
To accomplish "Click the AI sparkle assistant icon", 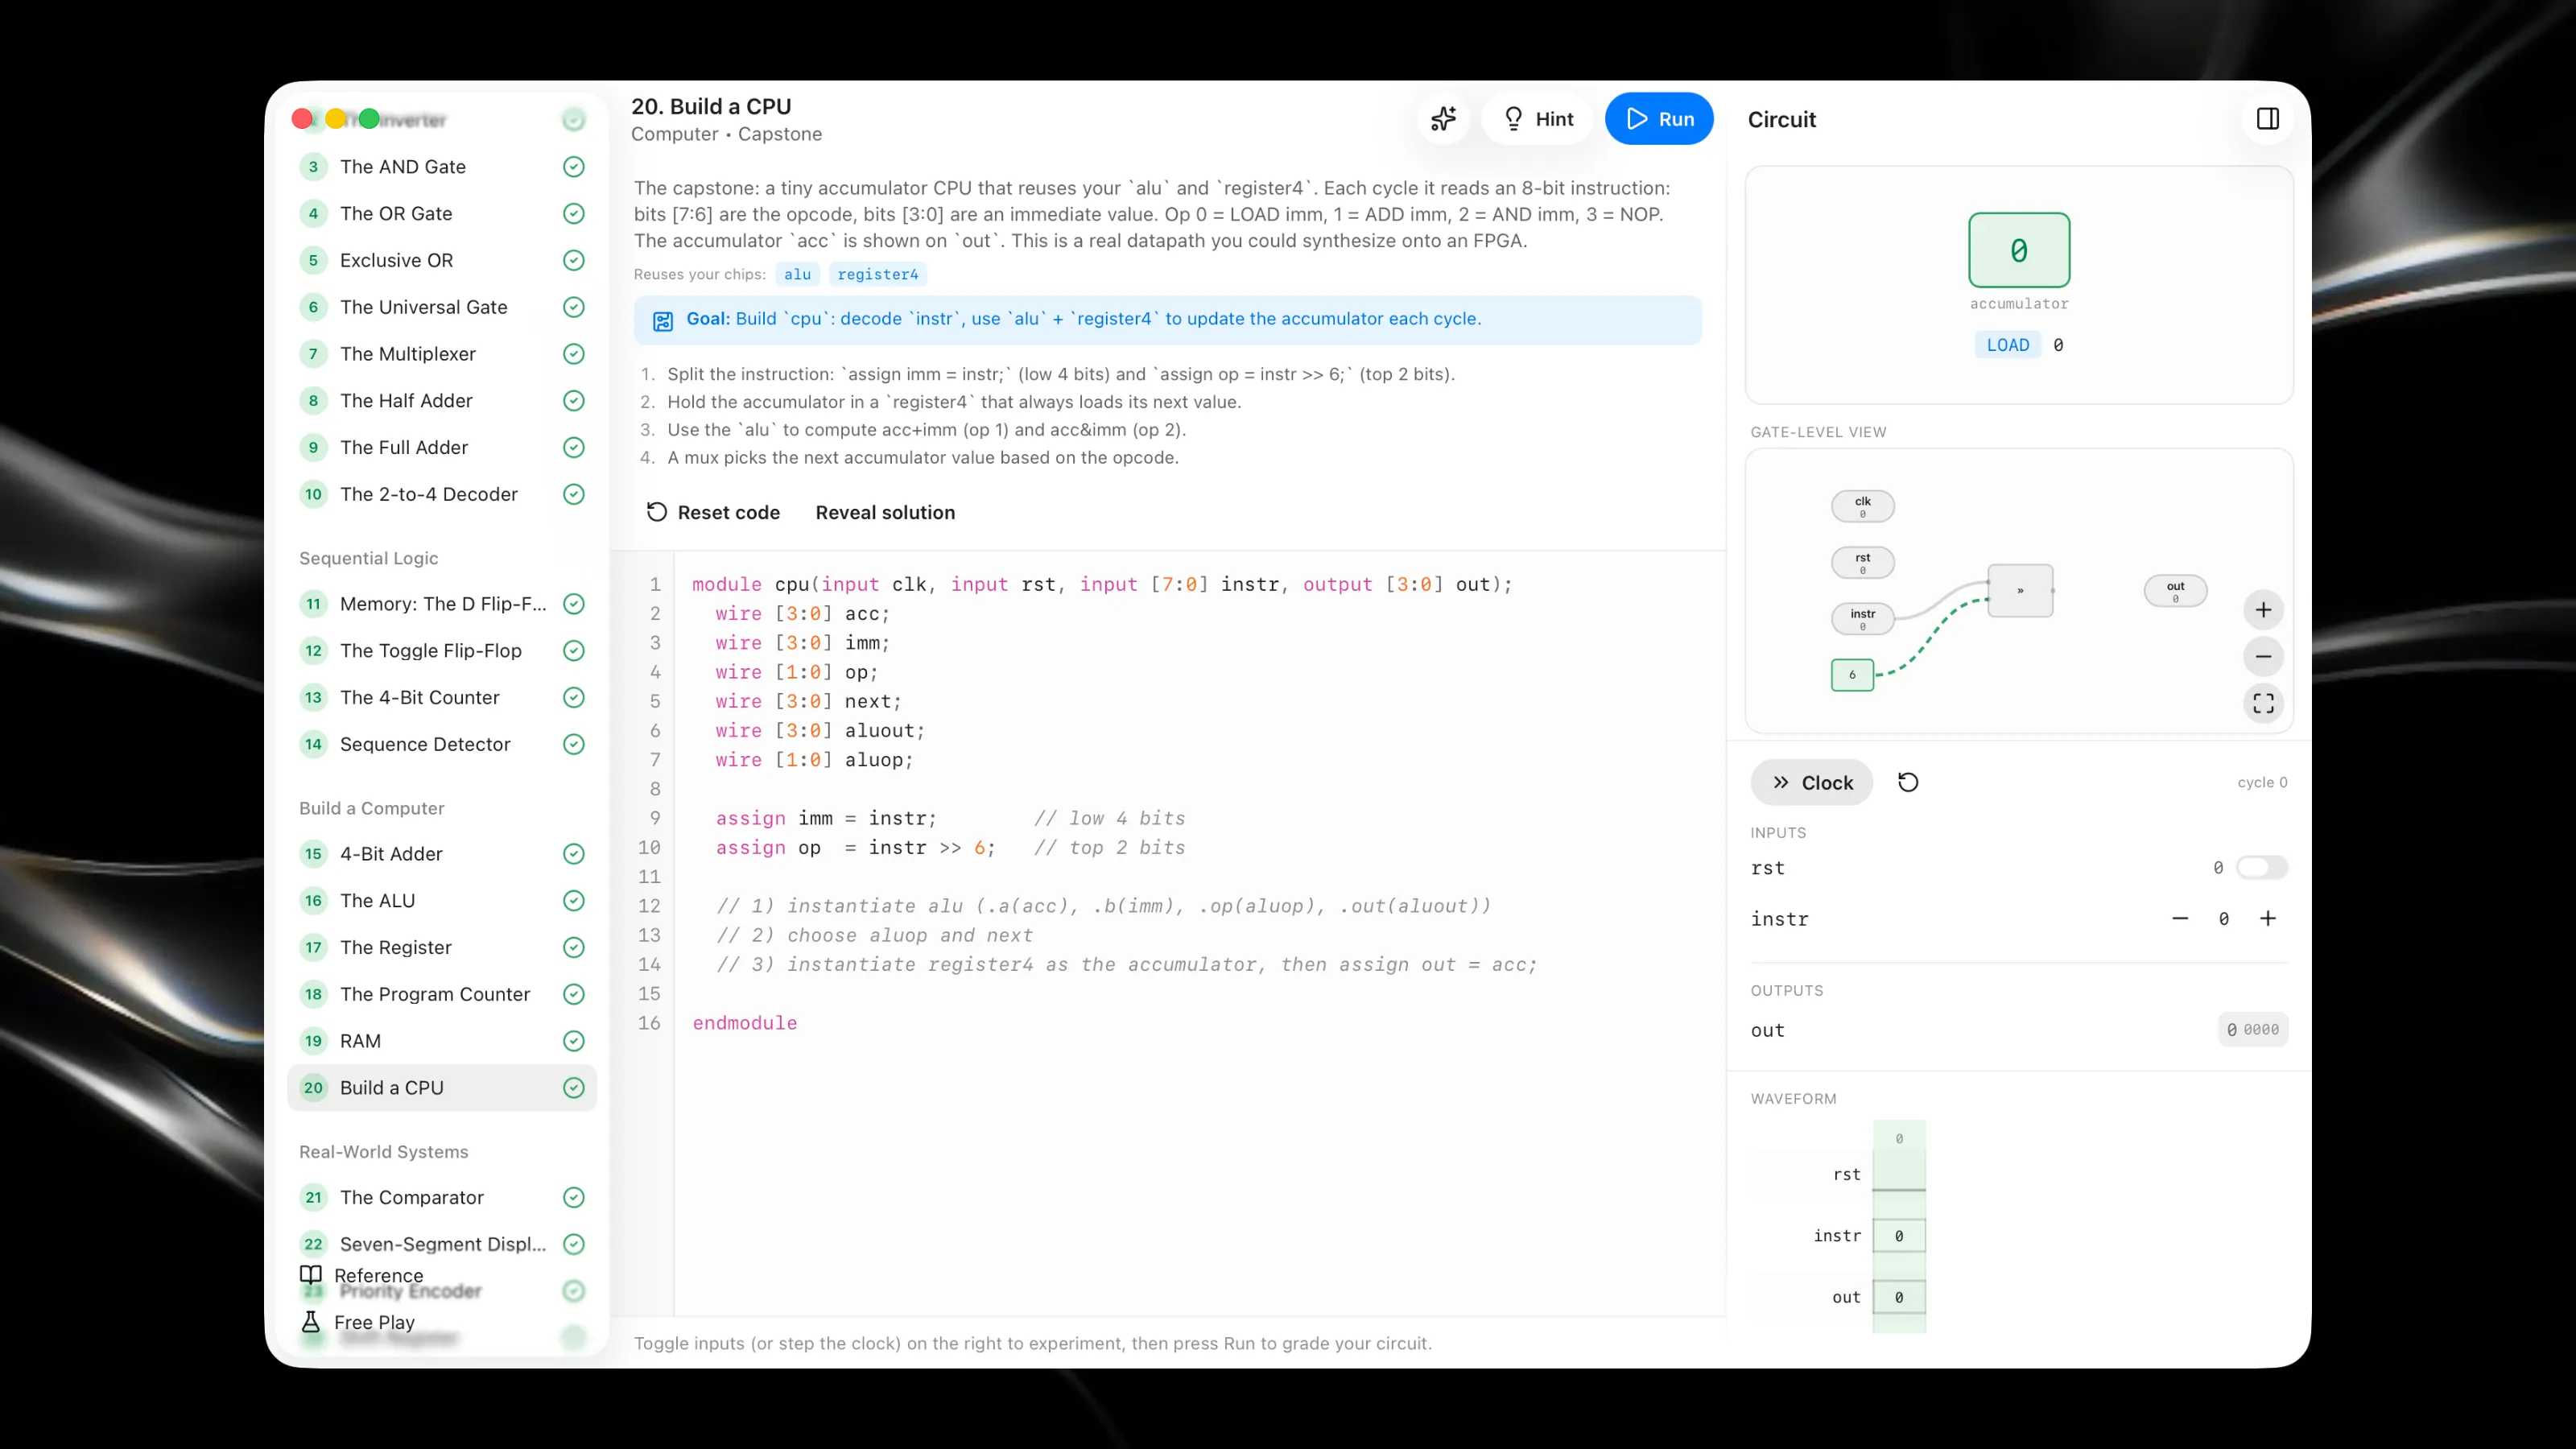I will (x=1443, y=119).
